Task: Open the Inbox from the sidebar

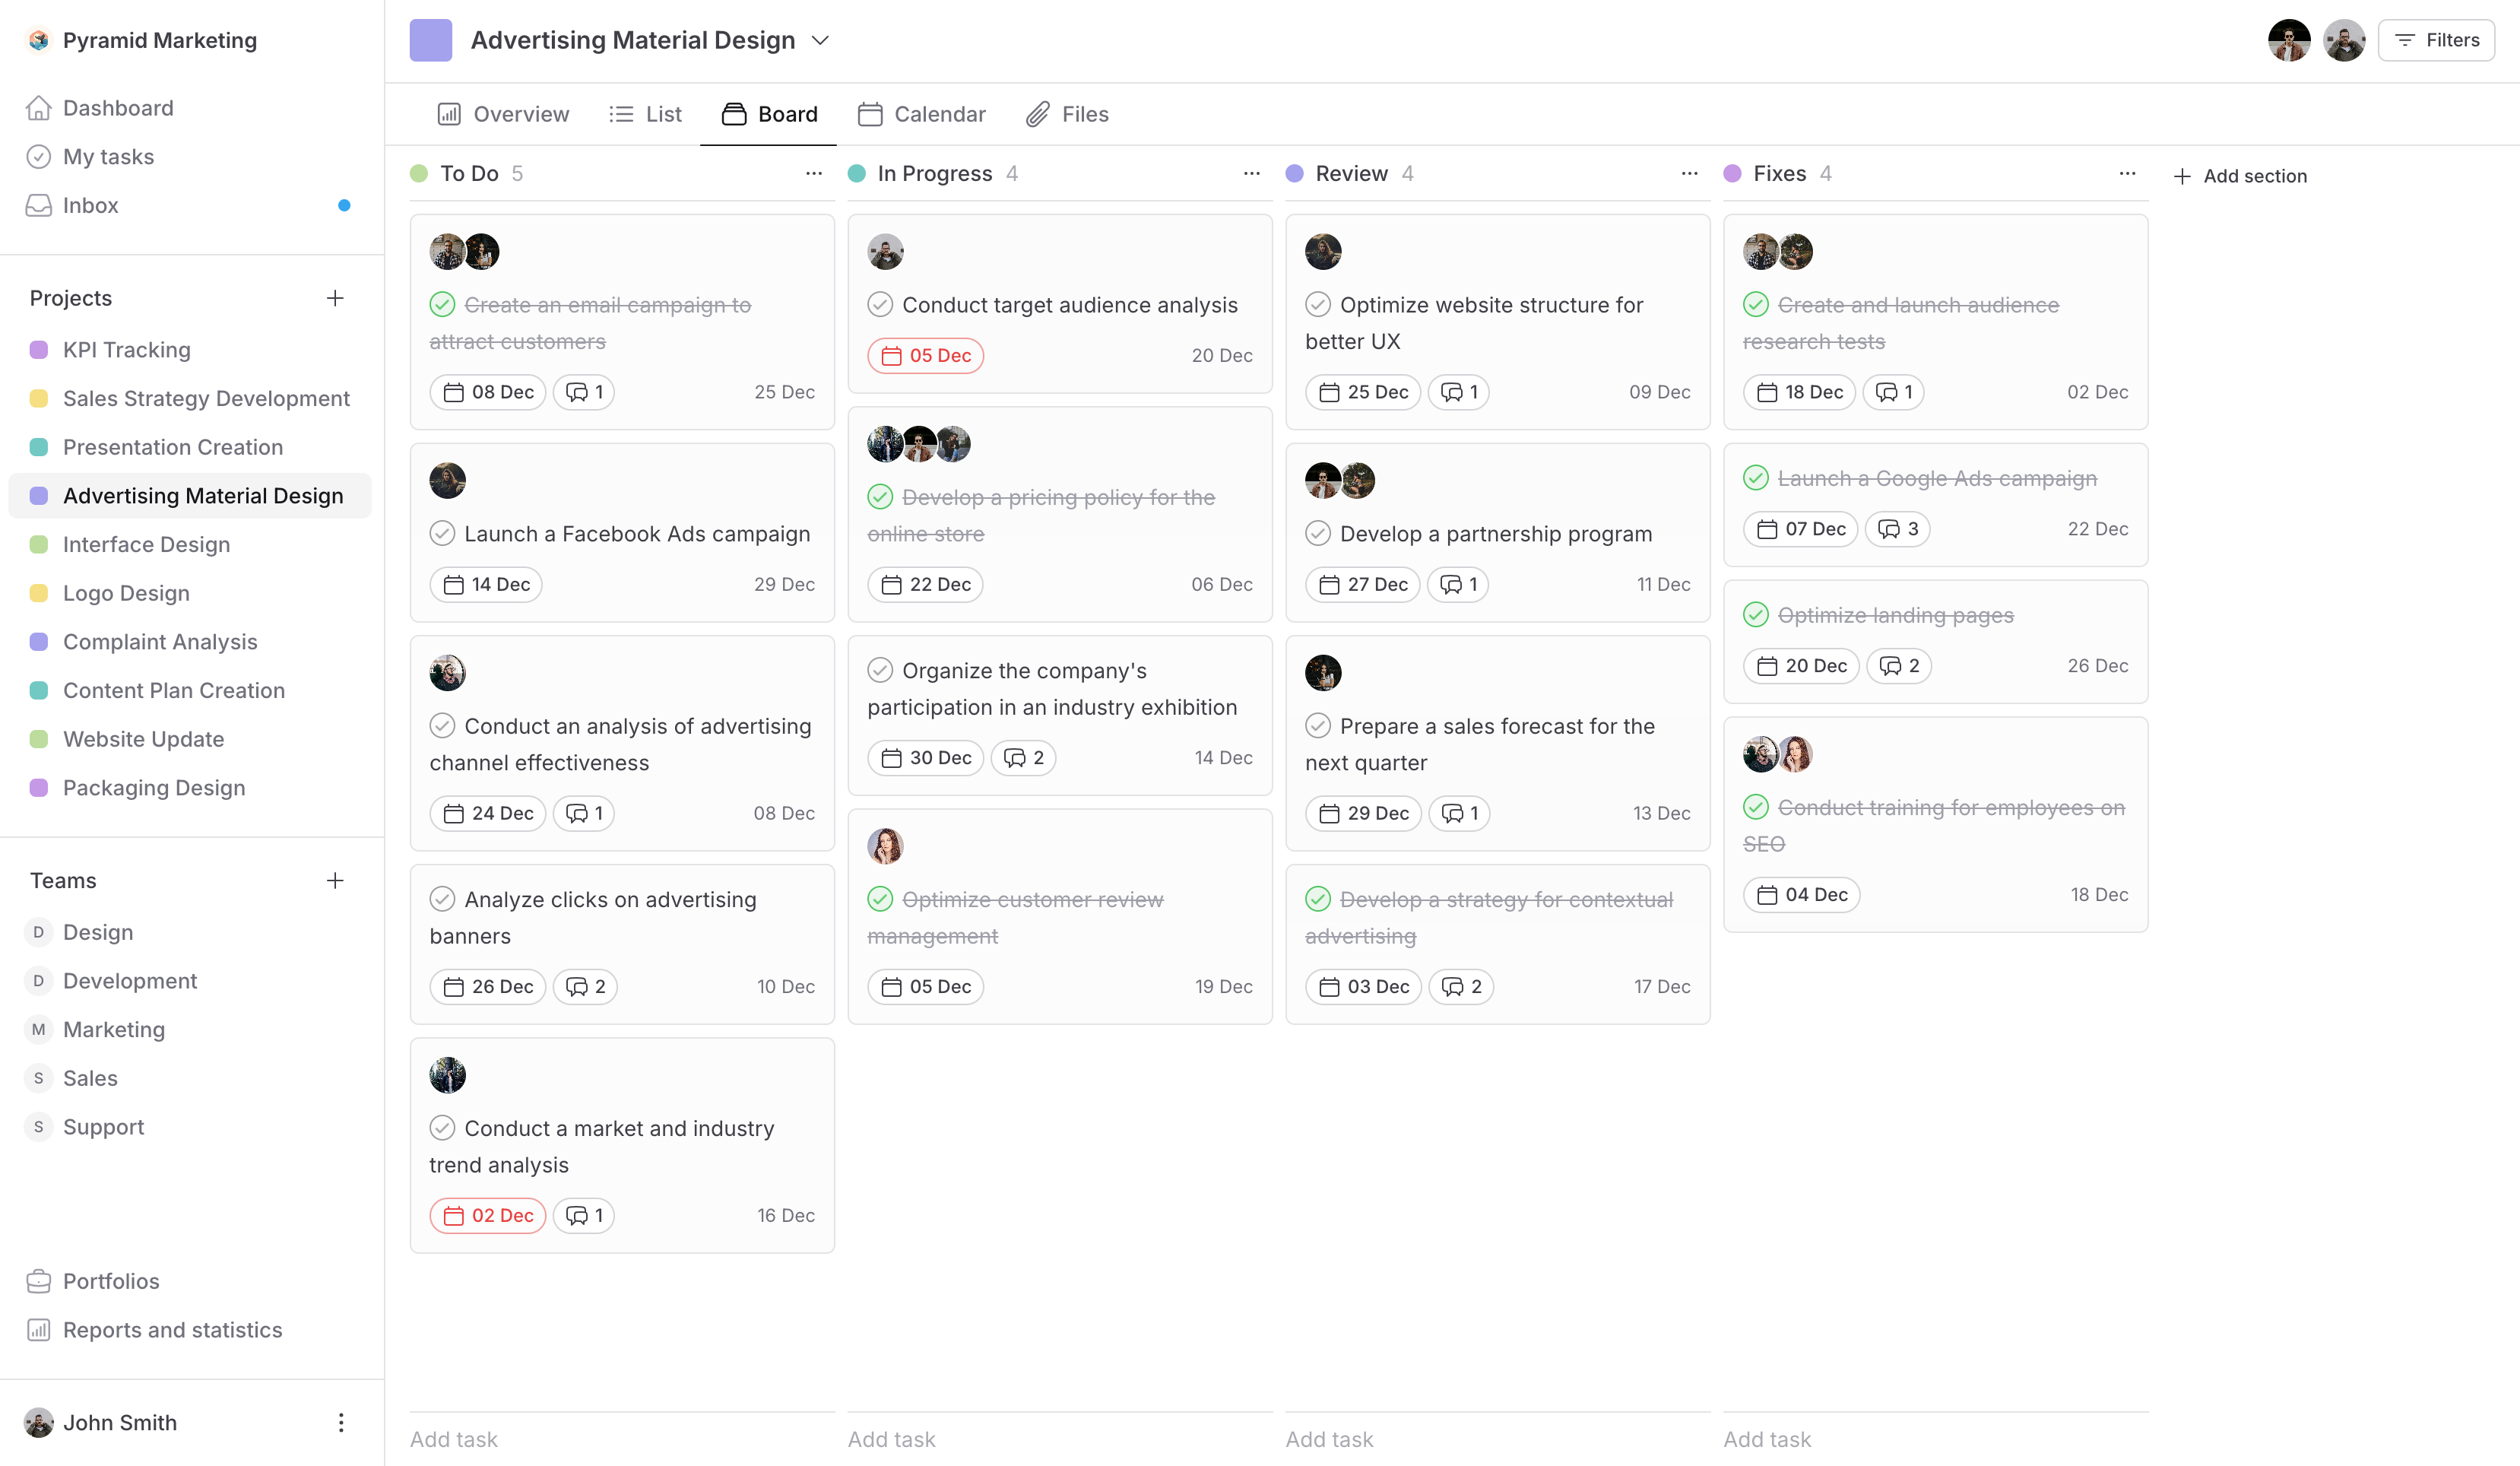Action: [90, 205]
